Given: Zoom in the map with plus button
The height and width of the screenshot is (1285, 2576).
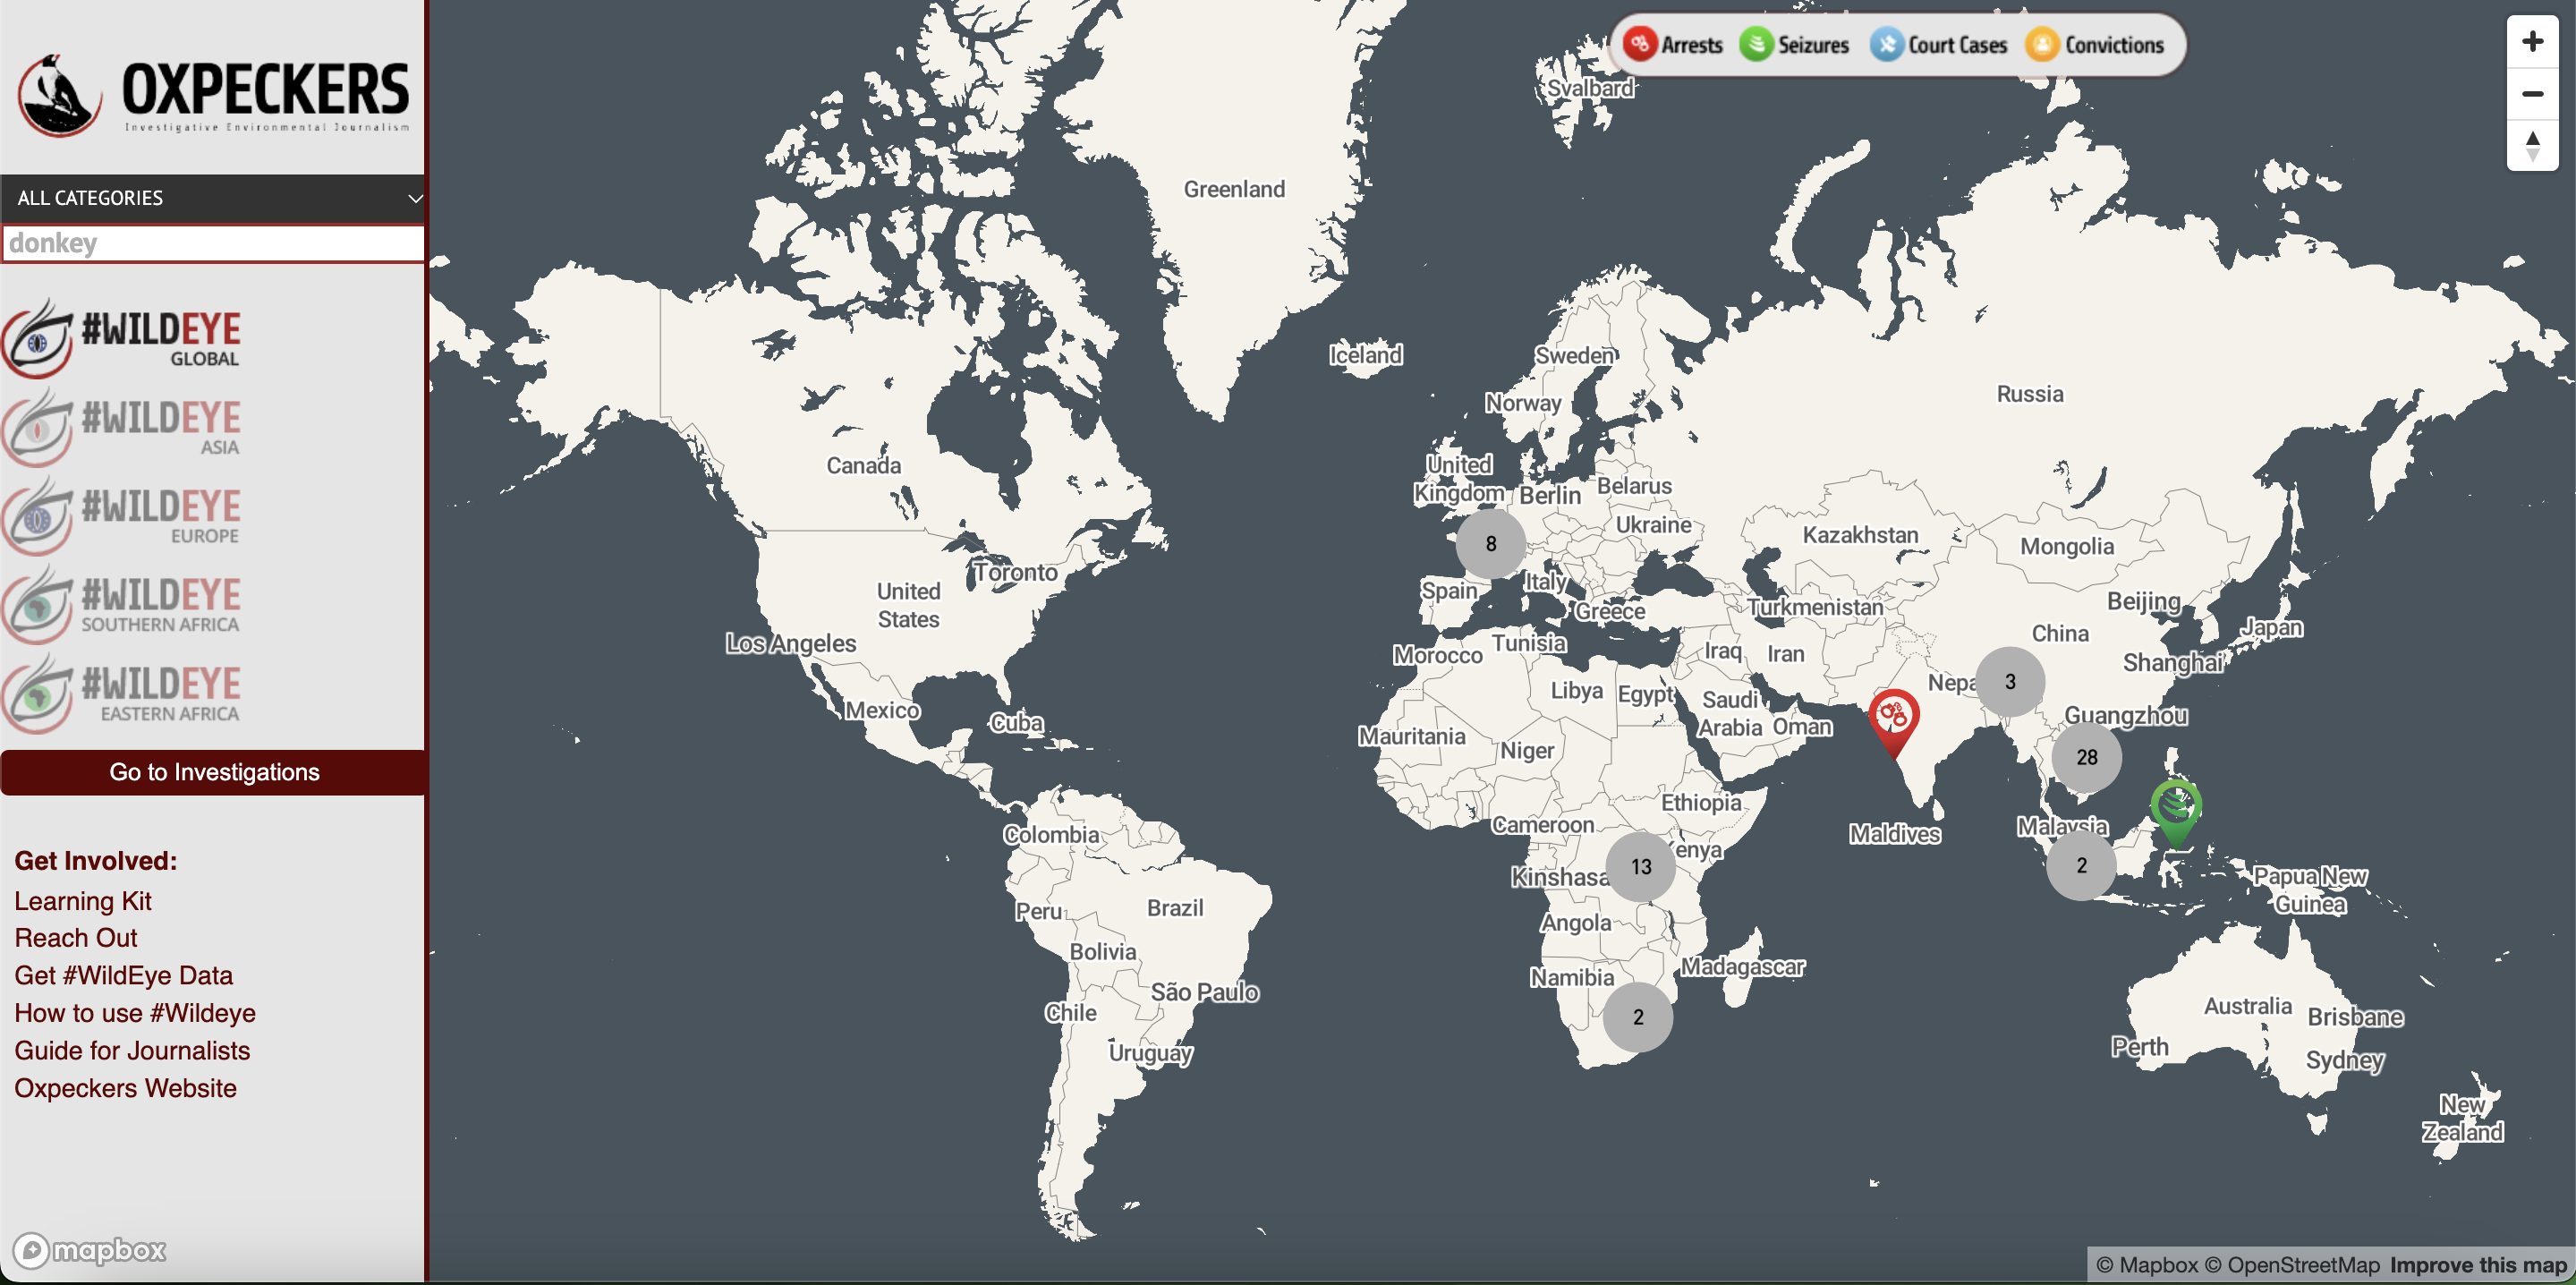Looking at the screenshot, I should pos(2532,42).
